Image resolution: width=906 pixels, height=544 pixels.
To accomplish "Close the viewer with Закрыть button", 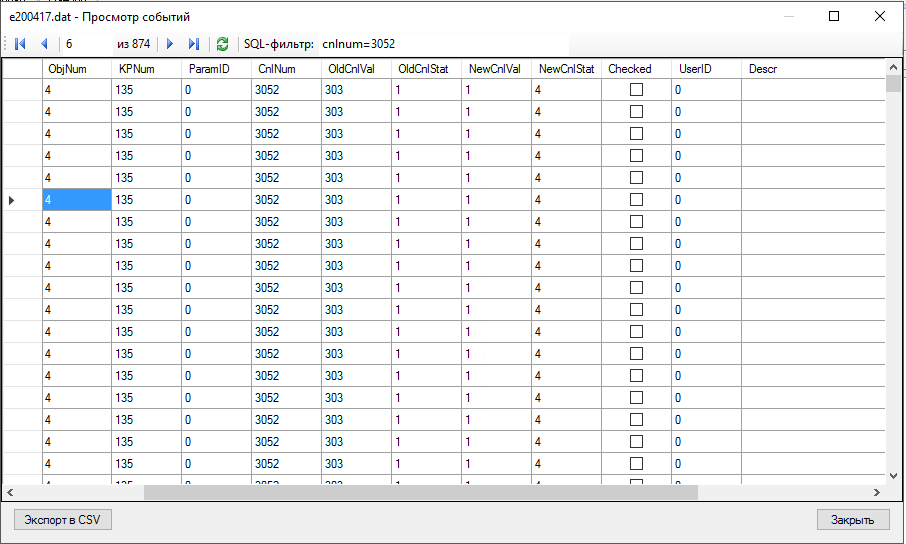I will click(x=853, y=520).
